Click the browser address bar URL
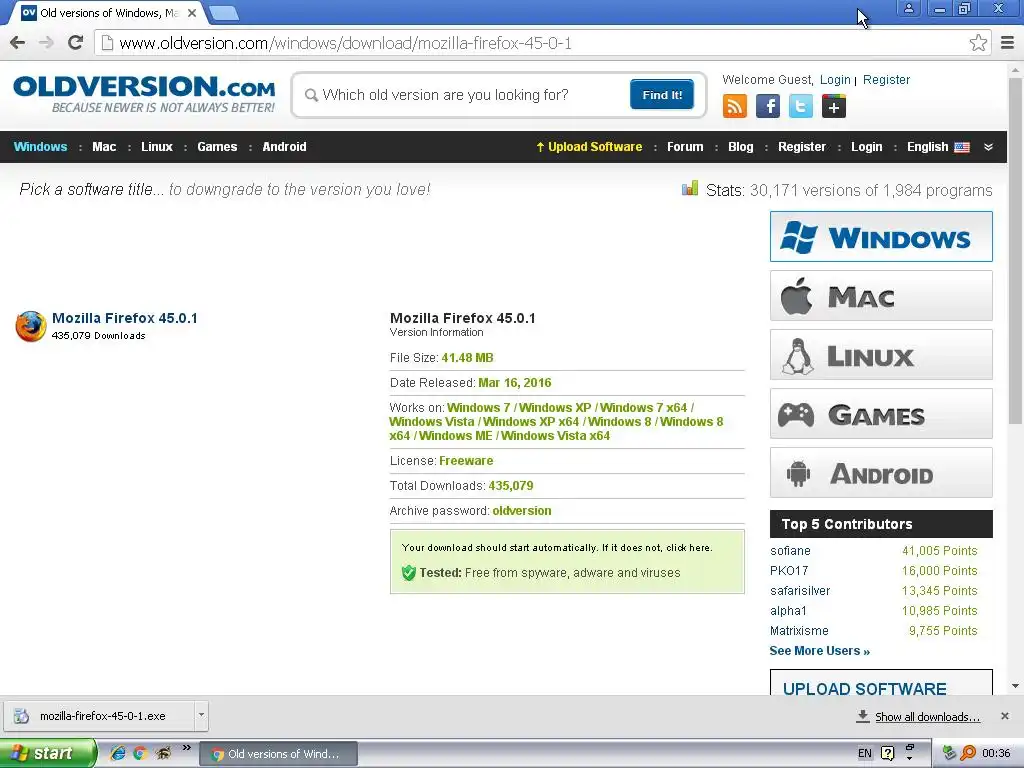This screenshot has height=768, width=1024. pos(345,43)
